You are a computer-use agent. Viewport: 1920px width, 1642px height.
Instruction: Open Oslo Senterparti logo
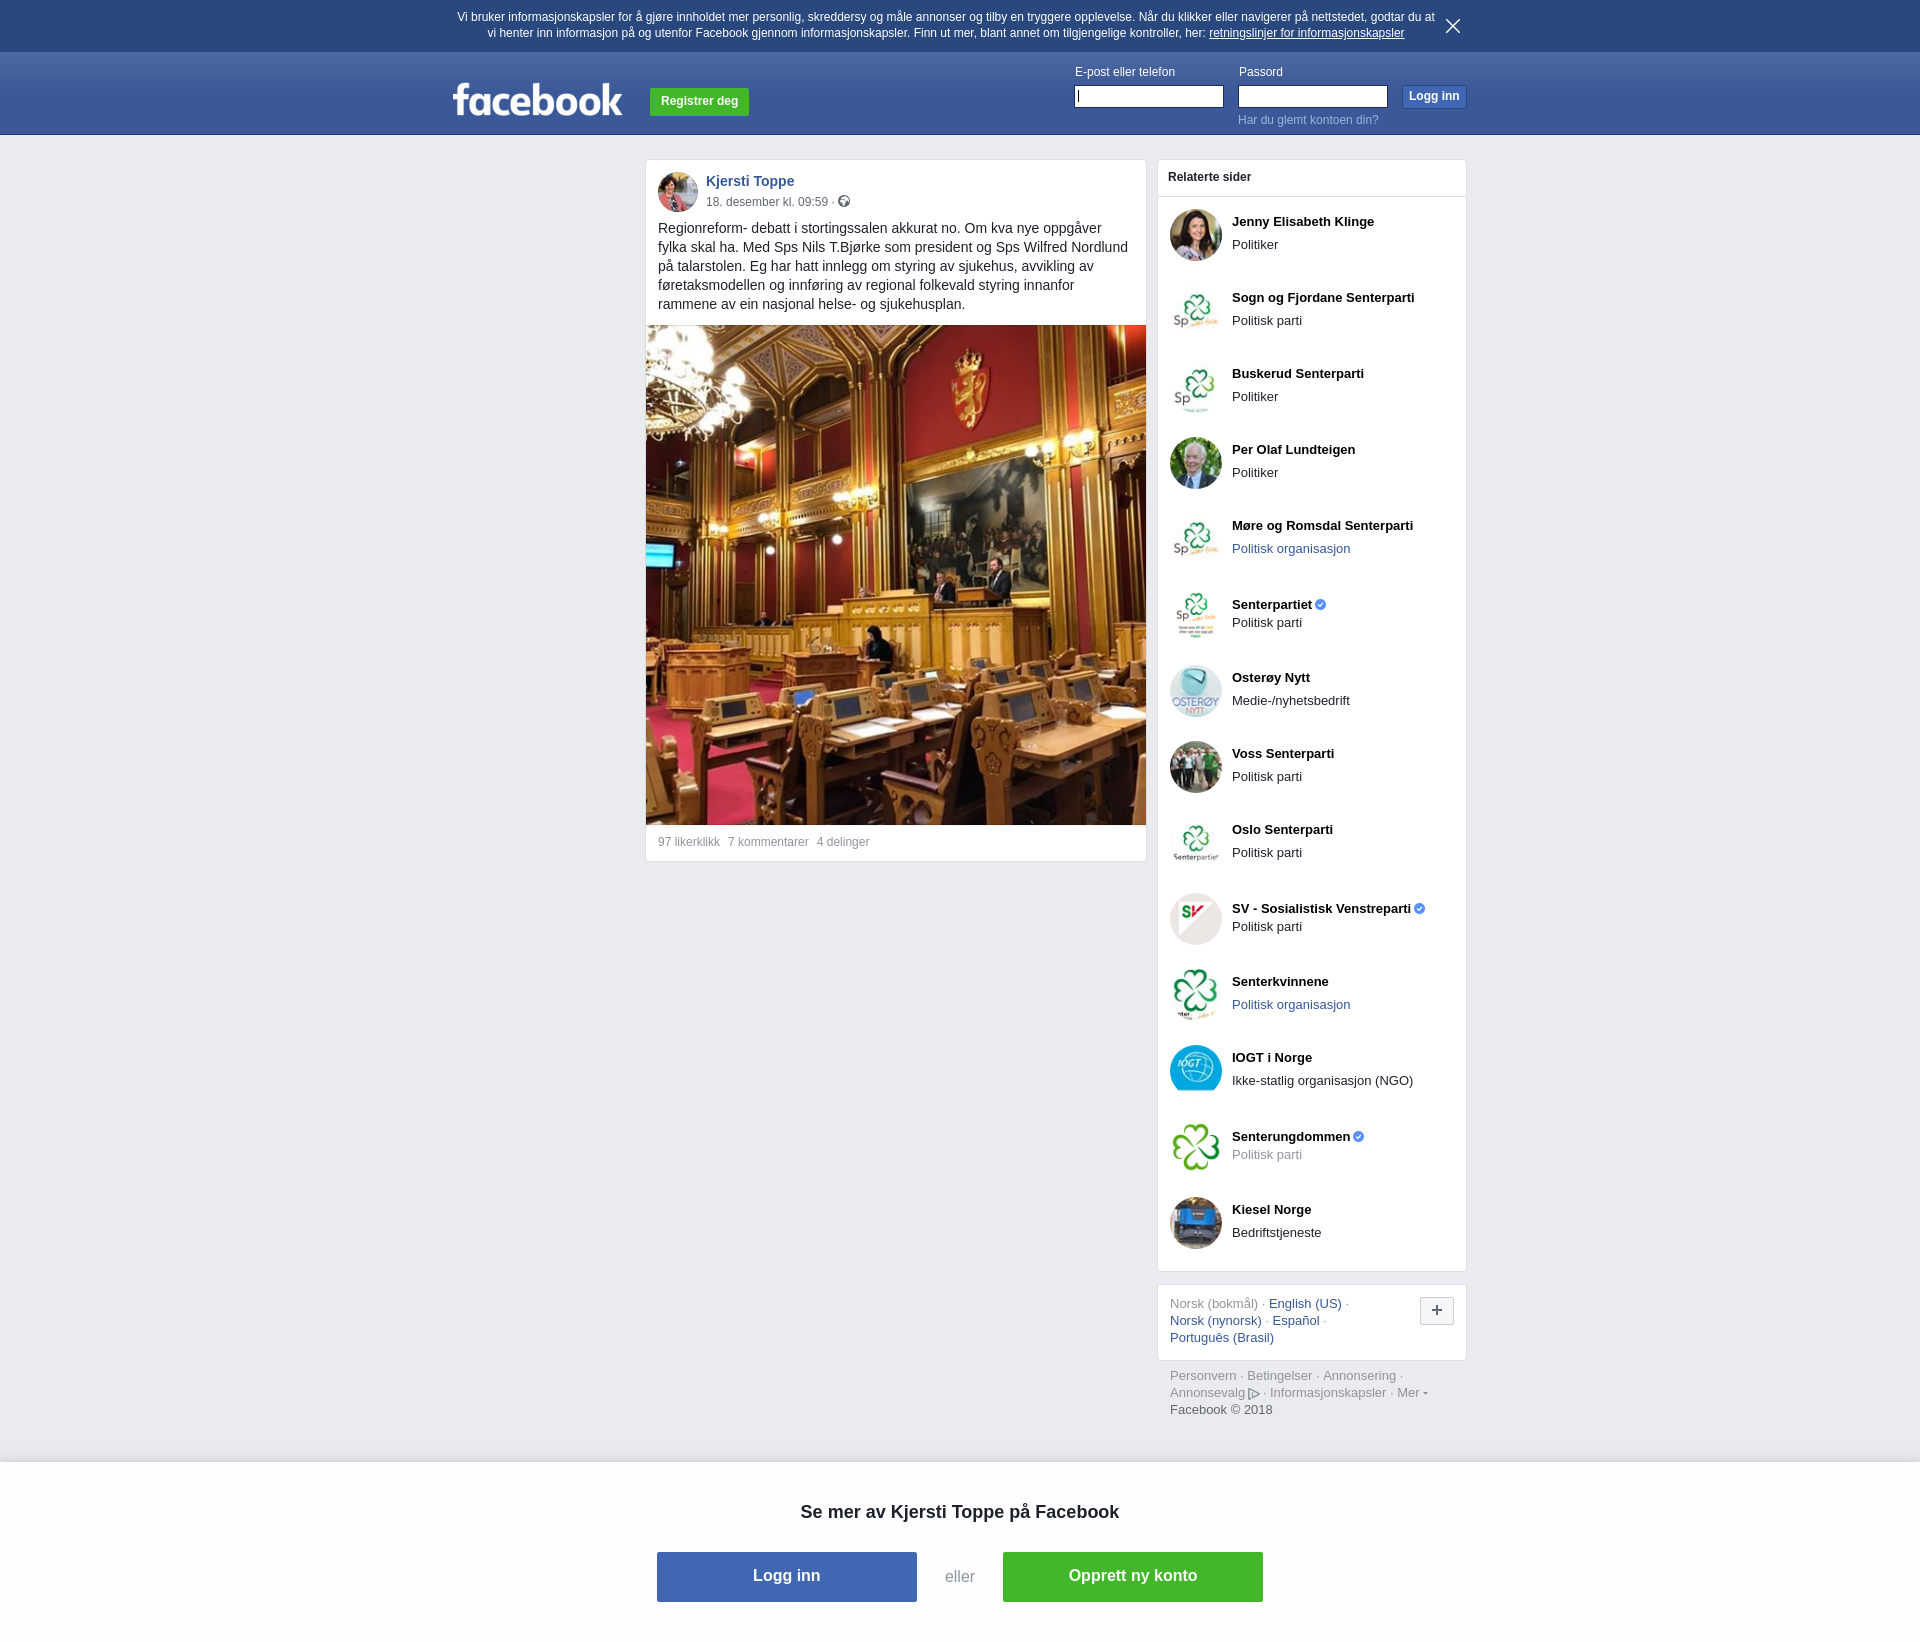[x=1196, y=843]
